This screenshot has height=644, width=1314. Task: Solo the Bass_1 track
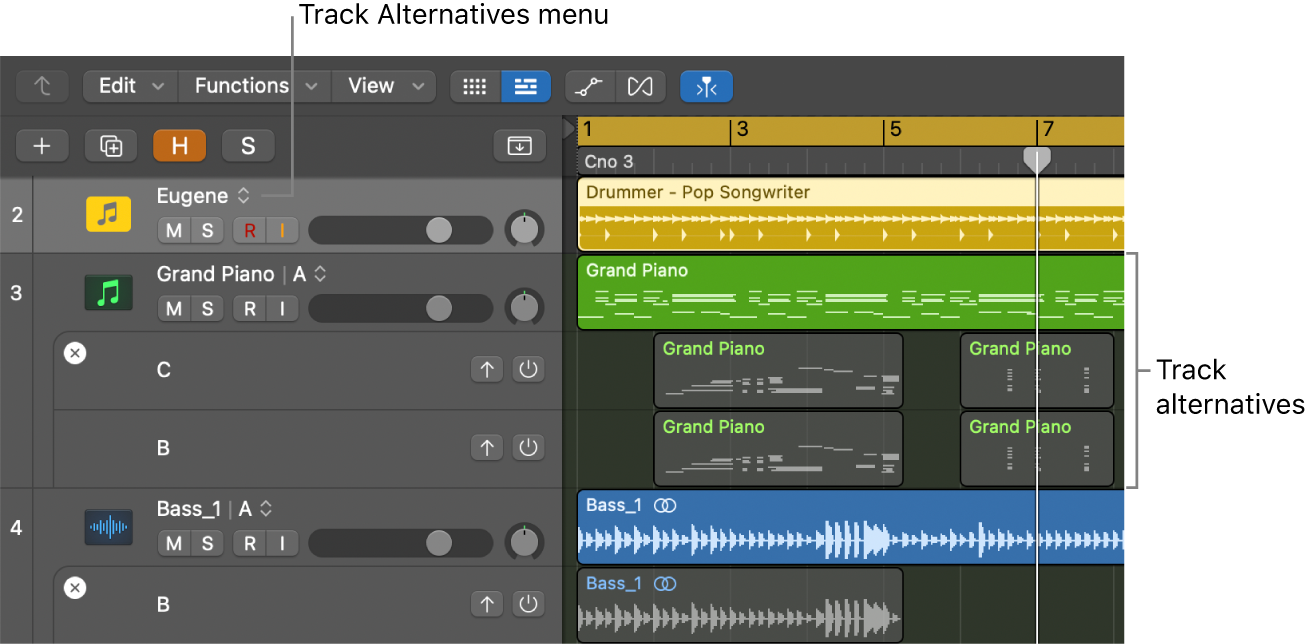[x=208, y=542]
